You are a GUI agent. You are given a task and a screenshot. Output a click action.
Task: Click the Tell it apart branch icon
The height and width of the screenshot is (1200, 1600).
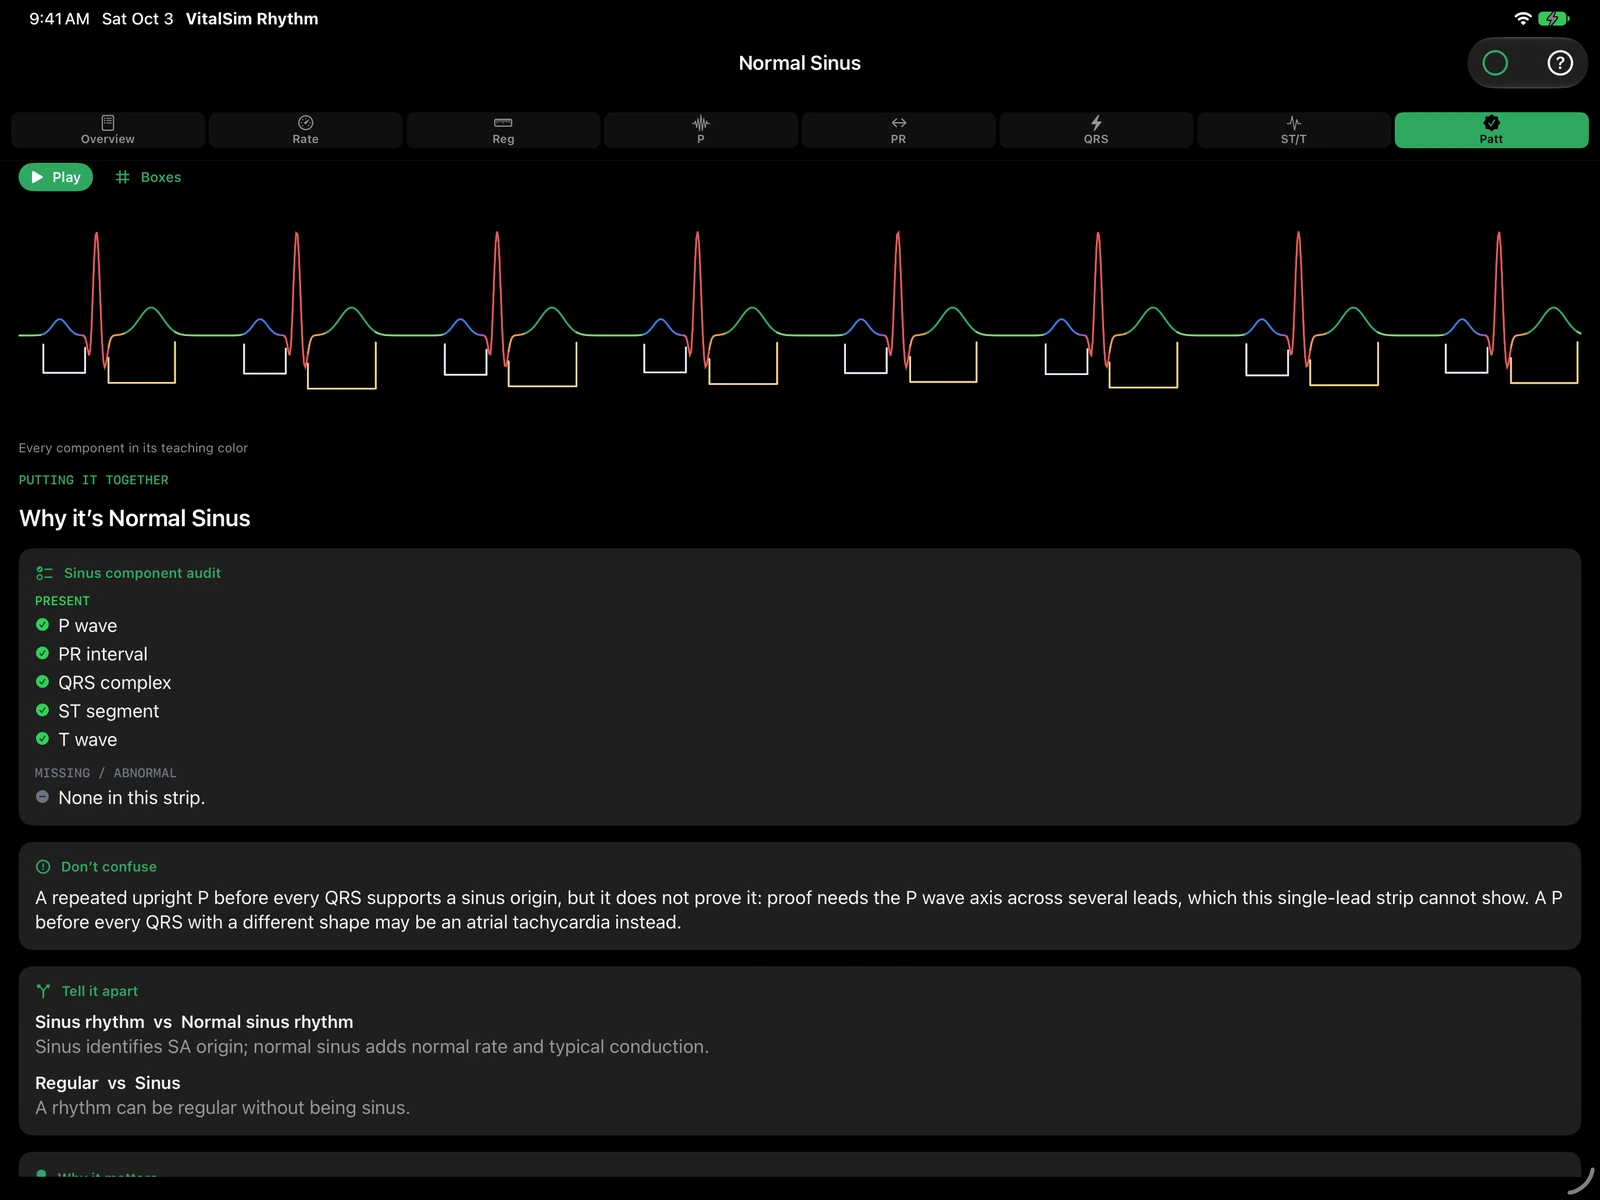pyautogui.click(x=43, y=991)
